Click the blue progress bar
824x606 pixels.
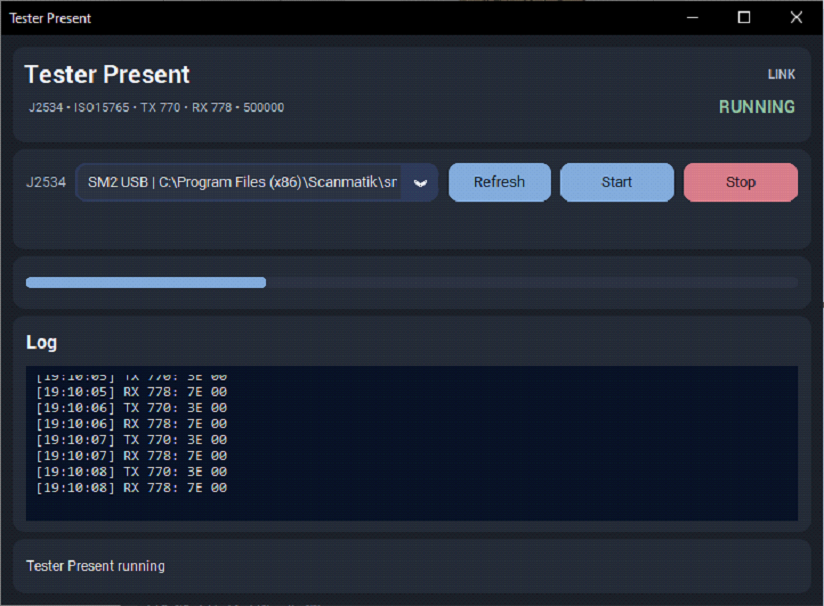click(x=146, y=283)
